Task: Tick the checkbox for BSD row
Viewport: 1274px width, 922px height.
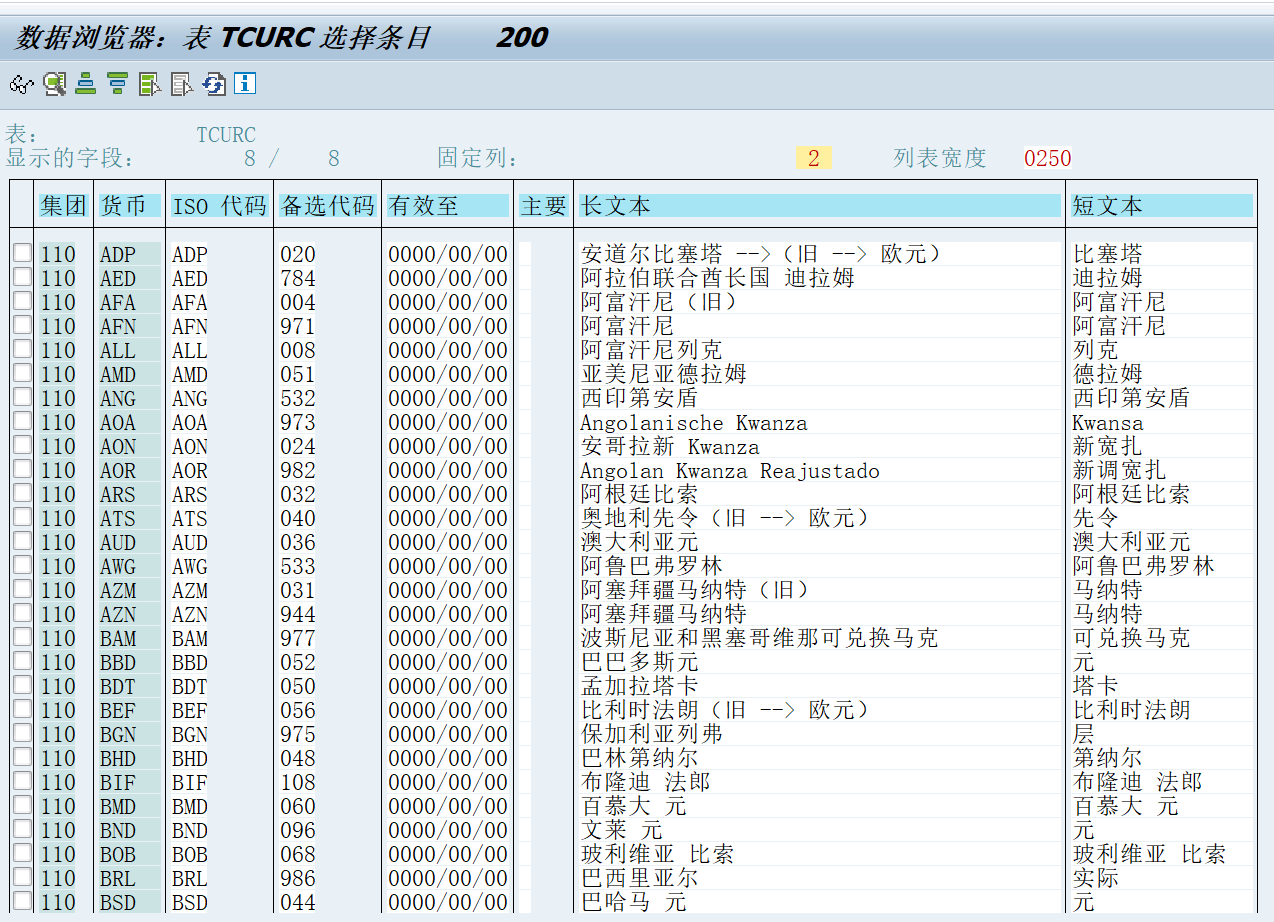Action: 22,901
